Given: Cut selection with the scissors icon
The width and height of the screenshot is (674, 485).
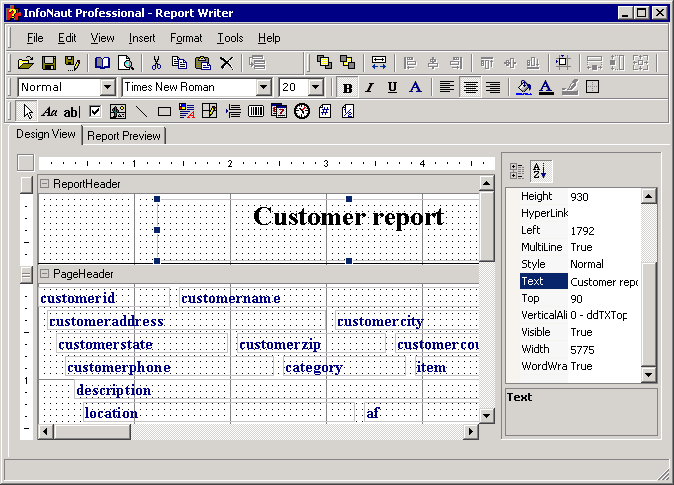Looking at the screenshot, I should point(156,63).
